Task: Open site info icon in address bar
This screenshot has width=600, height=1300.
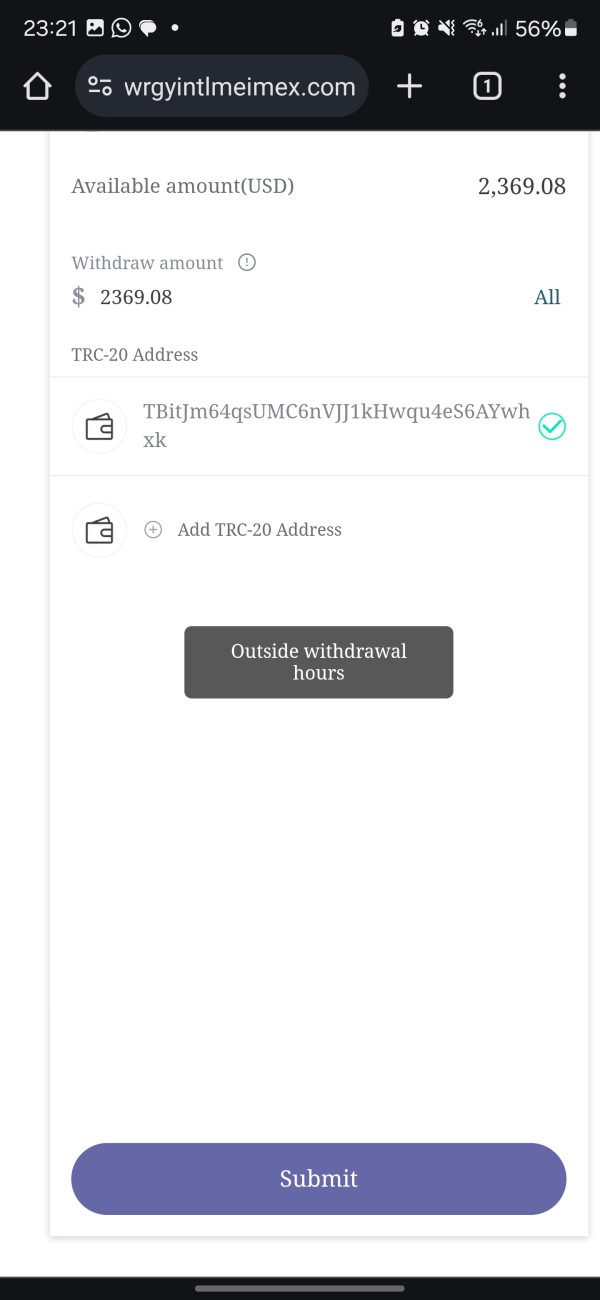Action: tap(99, 87)
